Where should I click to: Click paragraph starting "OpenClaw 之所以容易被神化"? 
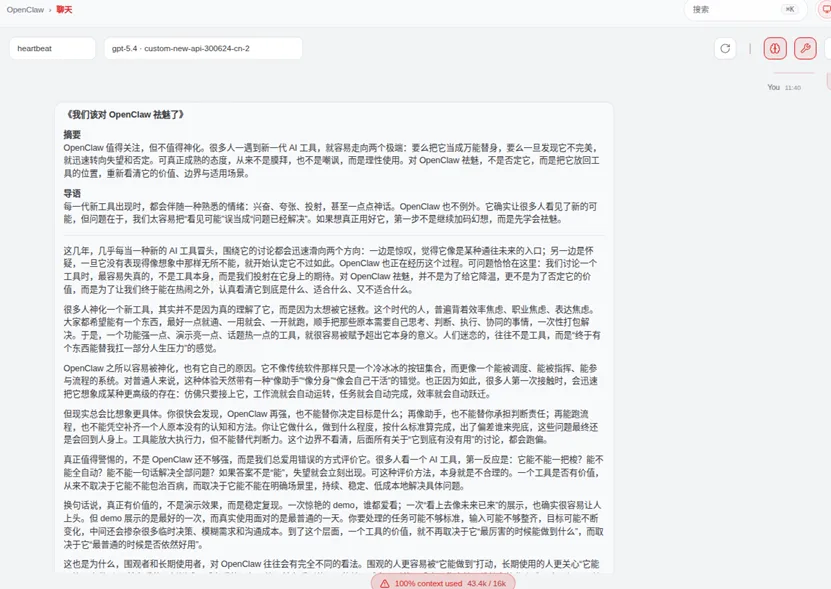pos(331,381)
